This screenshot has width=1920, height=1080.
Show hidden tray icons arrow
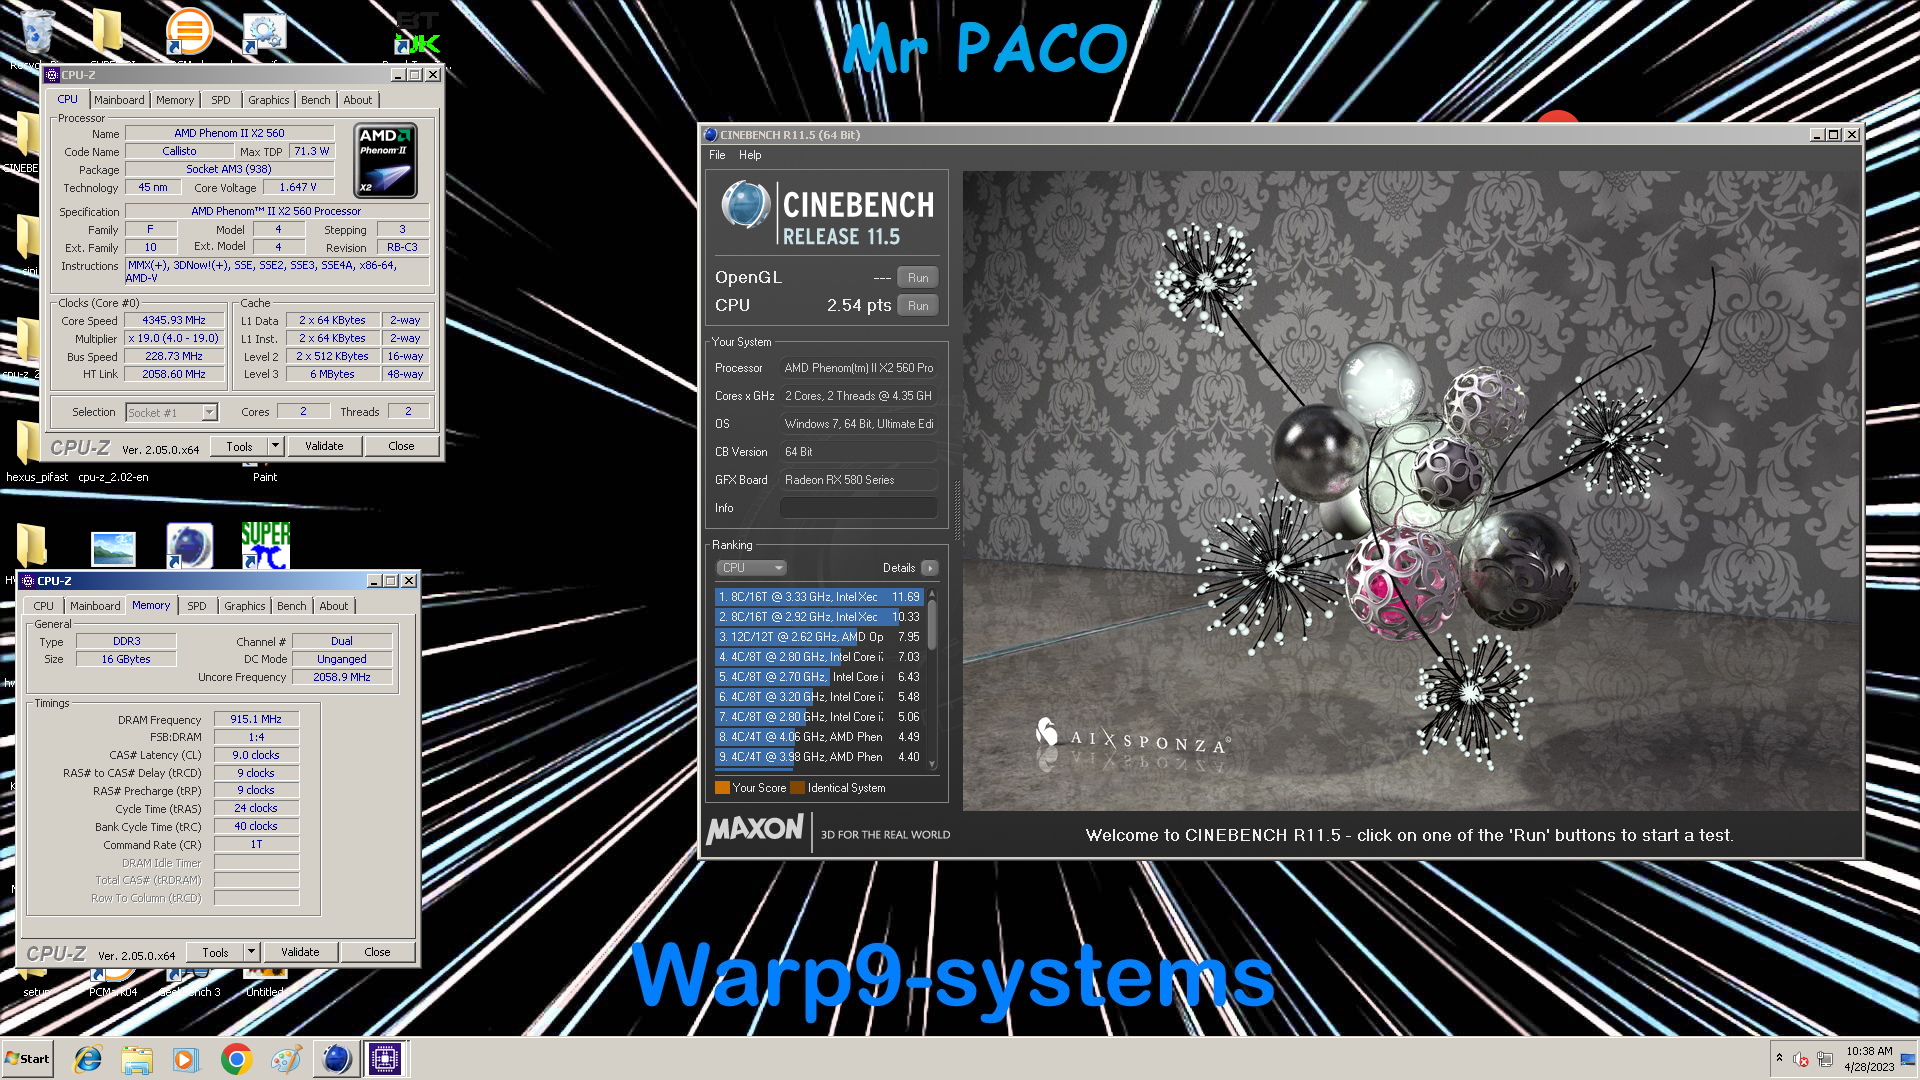tap(1779, 1058)
